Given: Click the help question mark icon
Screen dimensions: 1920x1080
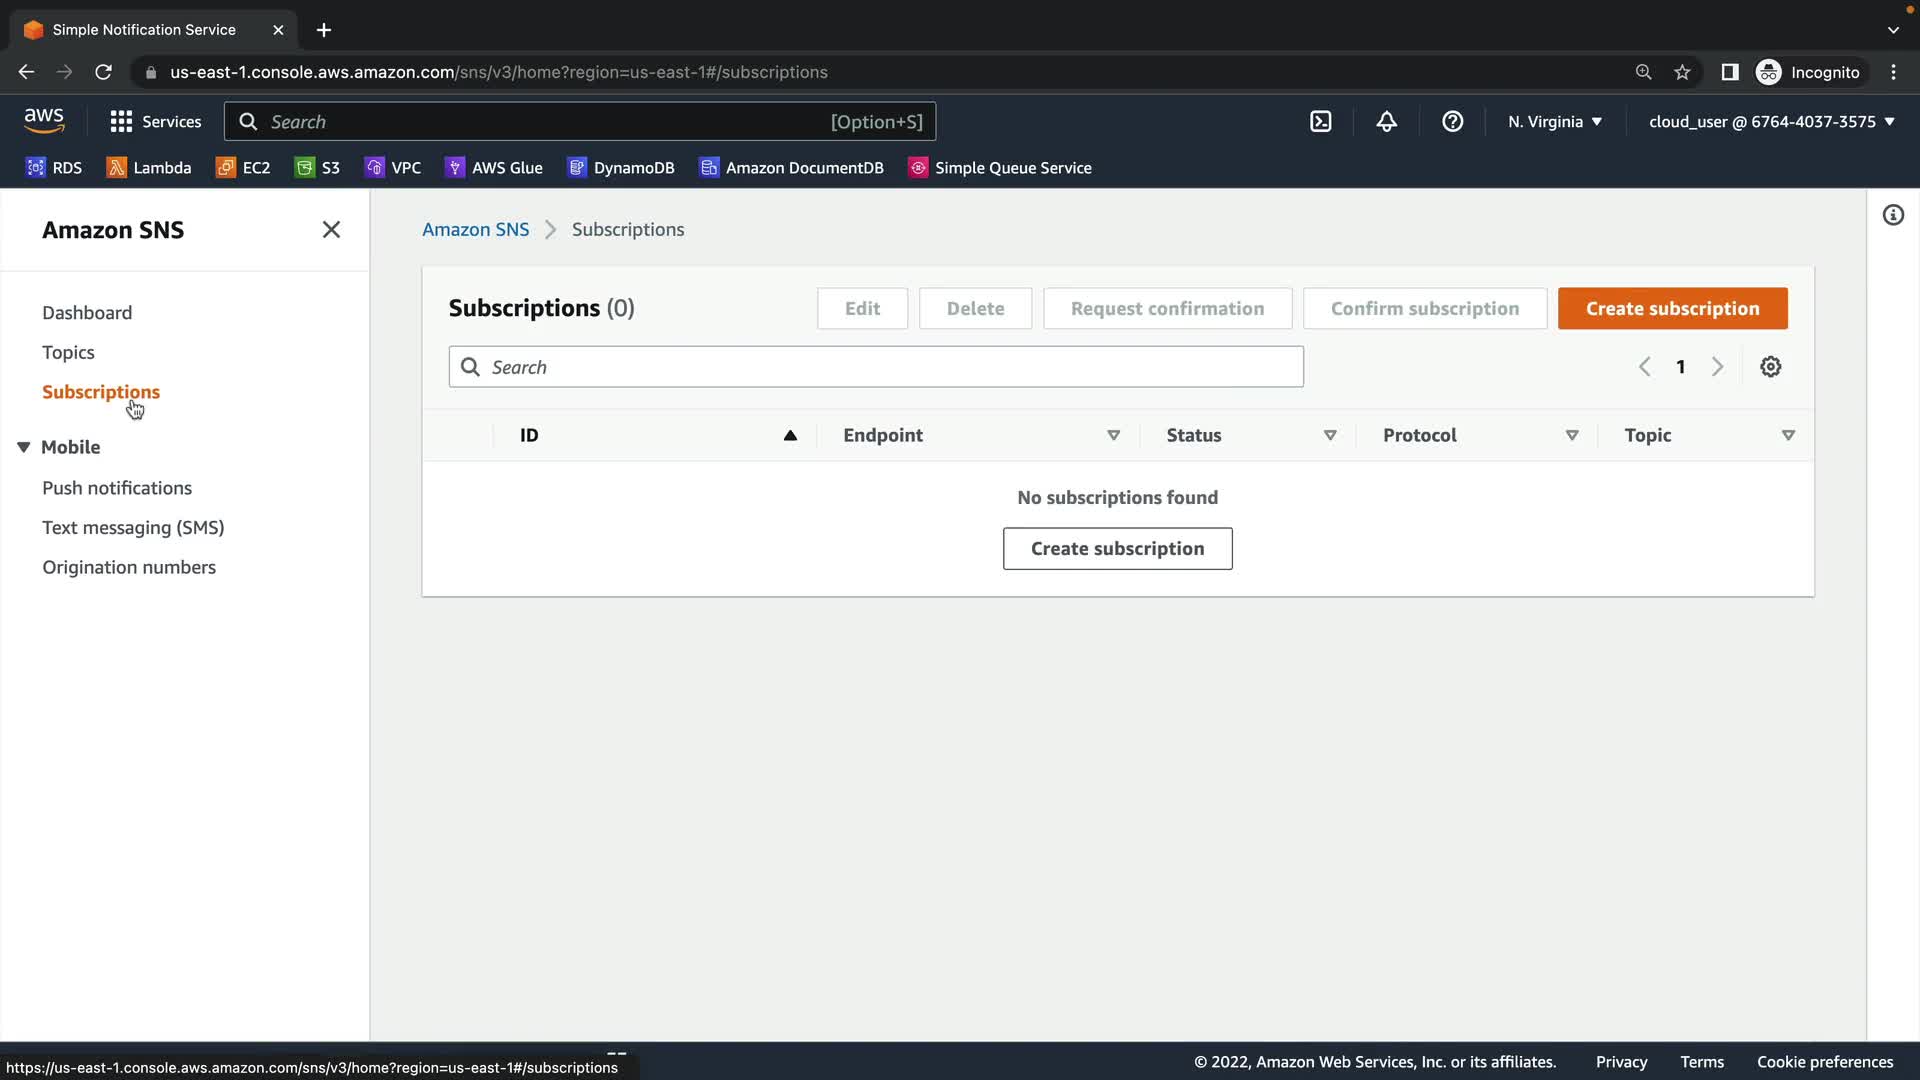Looking at the screenshot, I should tap(1452, 122).
